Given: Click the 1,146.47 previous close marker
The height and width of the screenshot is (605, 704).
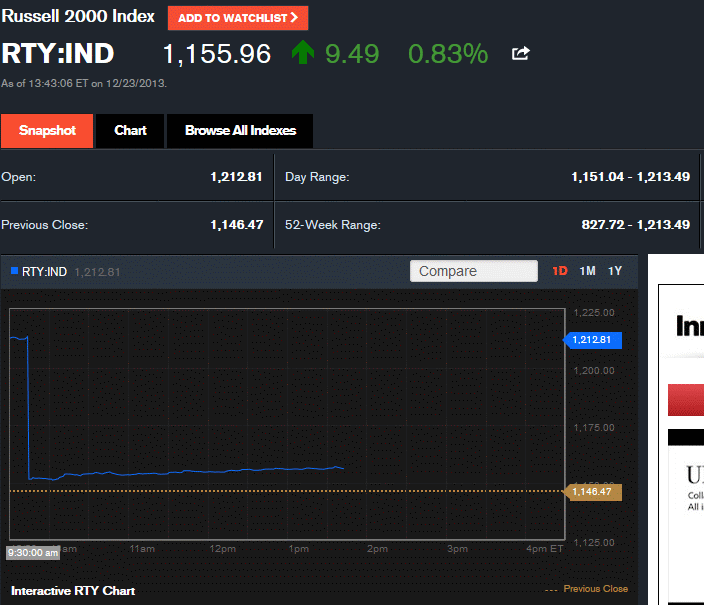Looking at the screenshot, I should [592, 492].
